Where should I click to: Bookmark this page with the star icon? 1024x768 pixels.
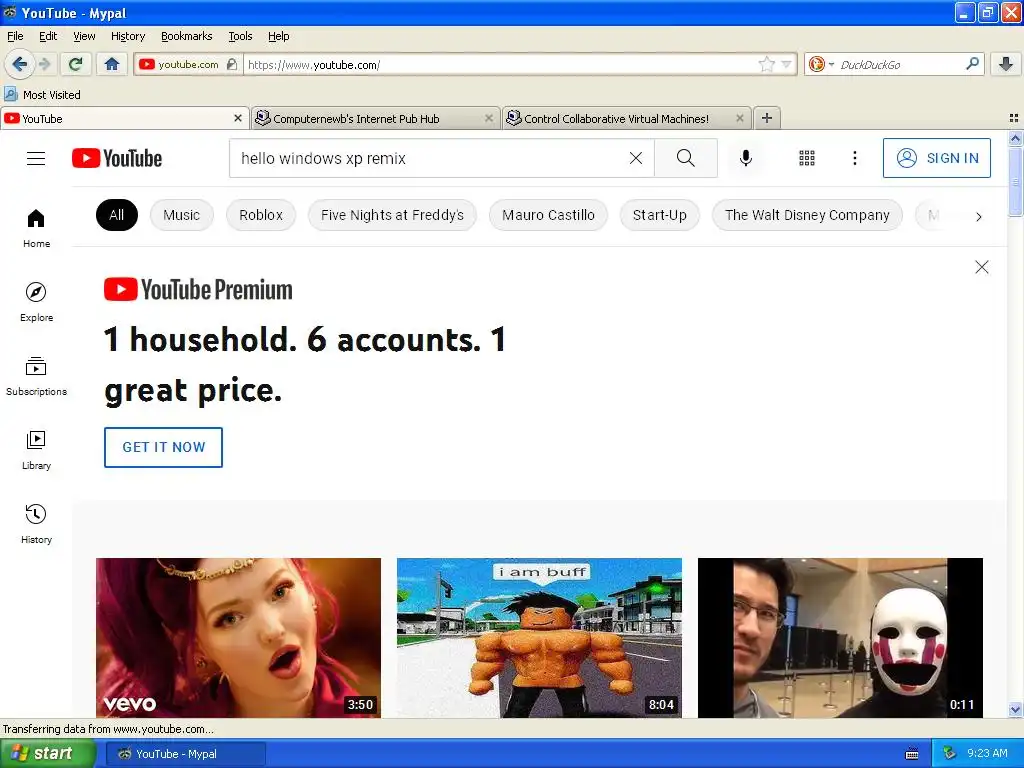766,64
